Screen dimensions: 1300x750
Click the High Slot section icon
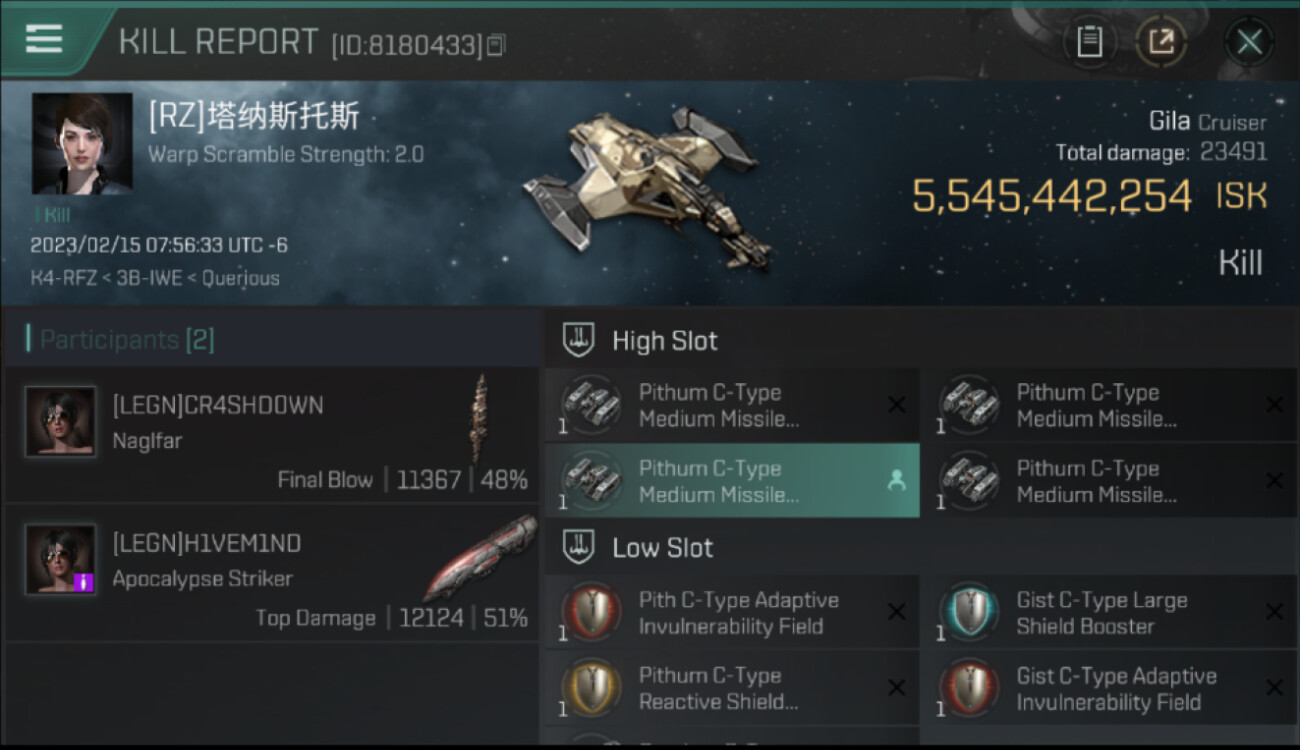coord(578,340)
